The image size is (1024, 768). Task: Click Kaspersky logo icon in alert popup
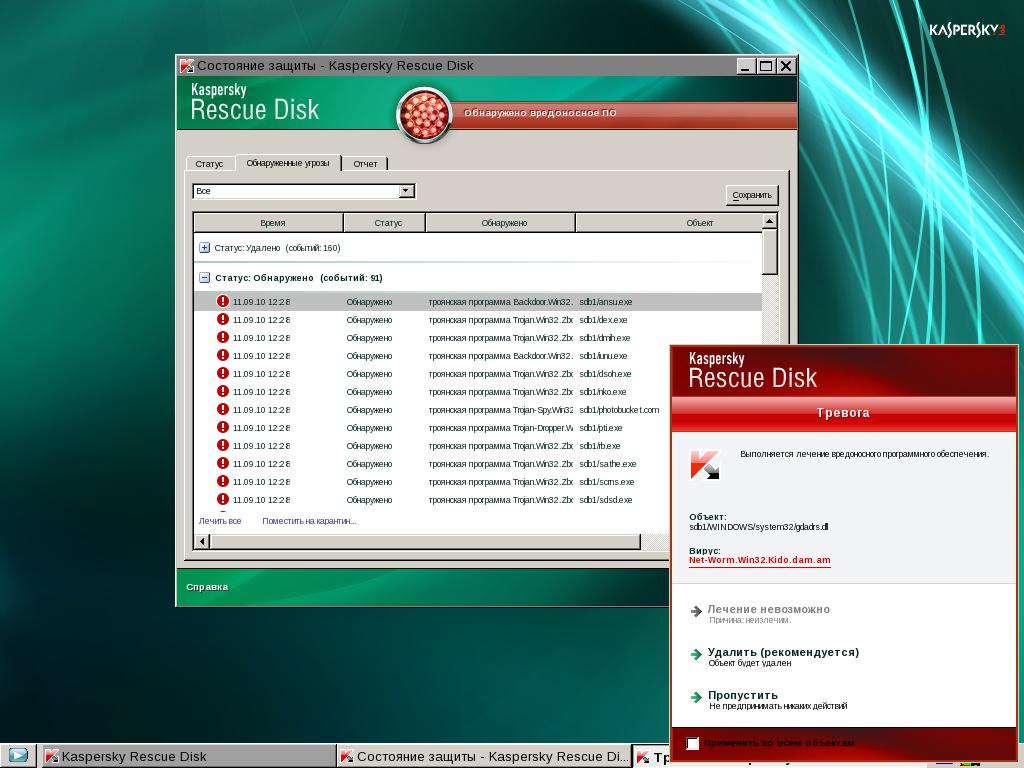(x=705, y=464)
